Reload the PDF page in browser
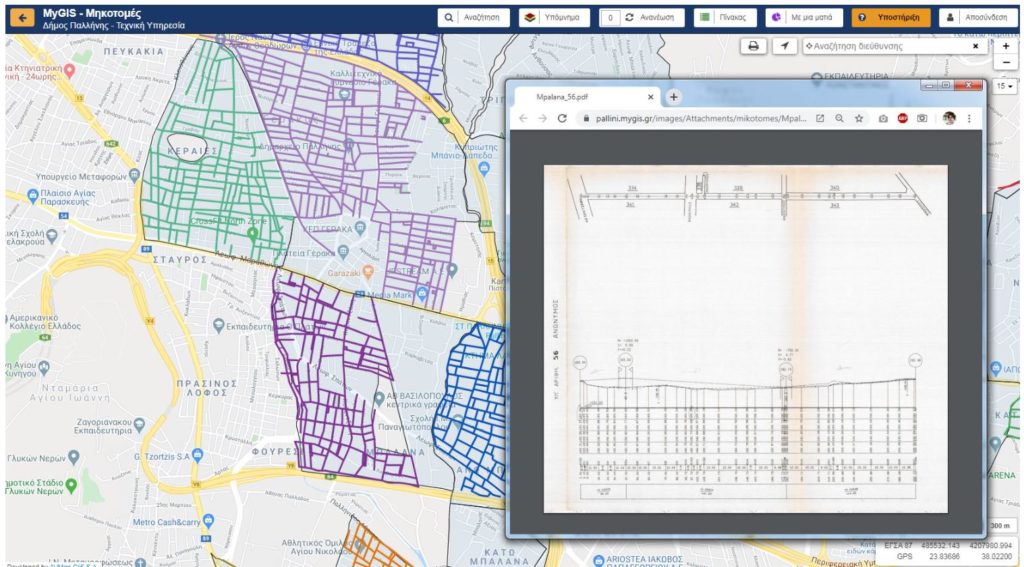This screenshot has width=1024, height=567. (563, 118)
